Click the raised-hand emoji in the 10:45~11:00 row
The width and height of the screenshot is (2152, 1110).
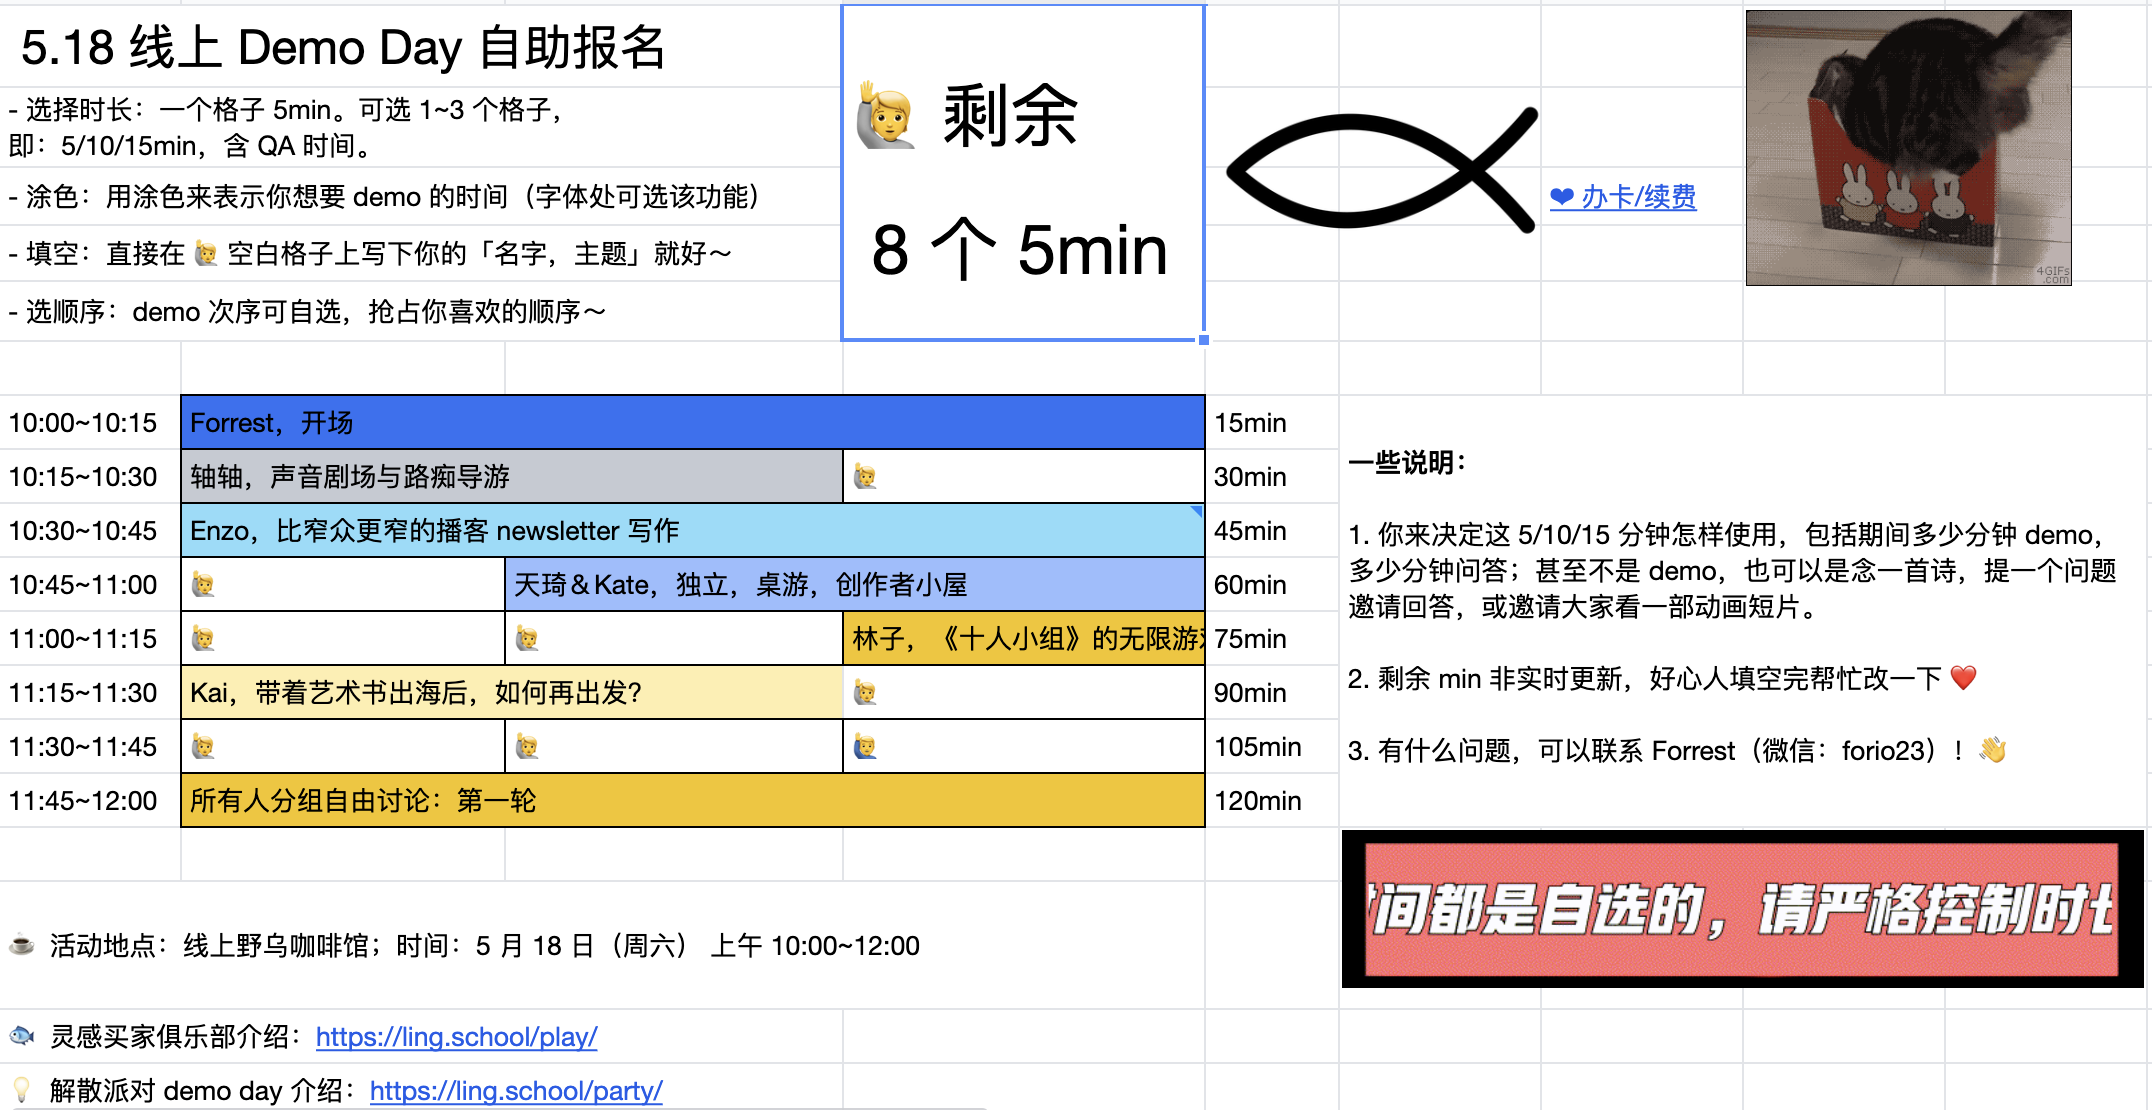(x=203, y=585)
